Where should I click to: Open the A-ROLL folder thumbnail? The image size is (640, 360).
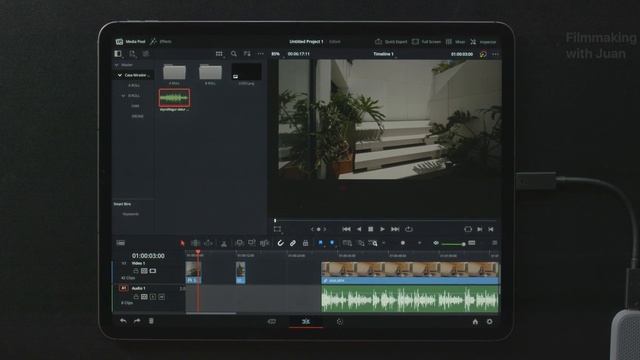(x=174, y=73)
